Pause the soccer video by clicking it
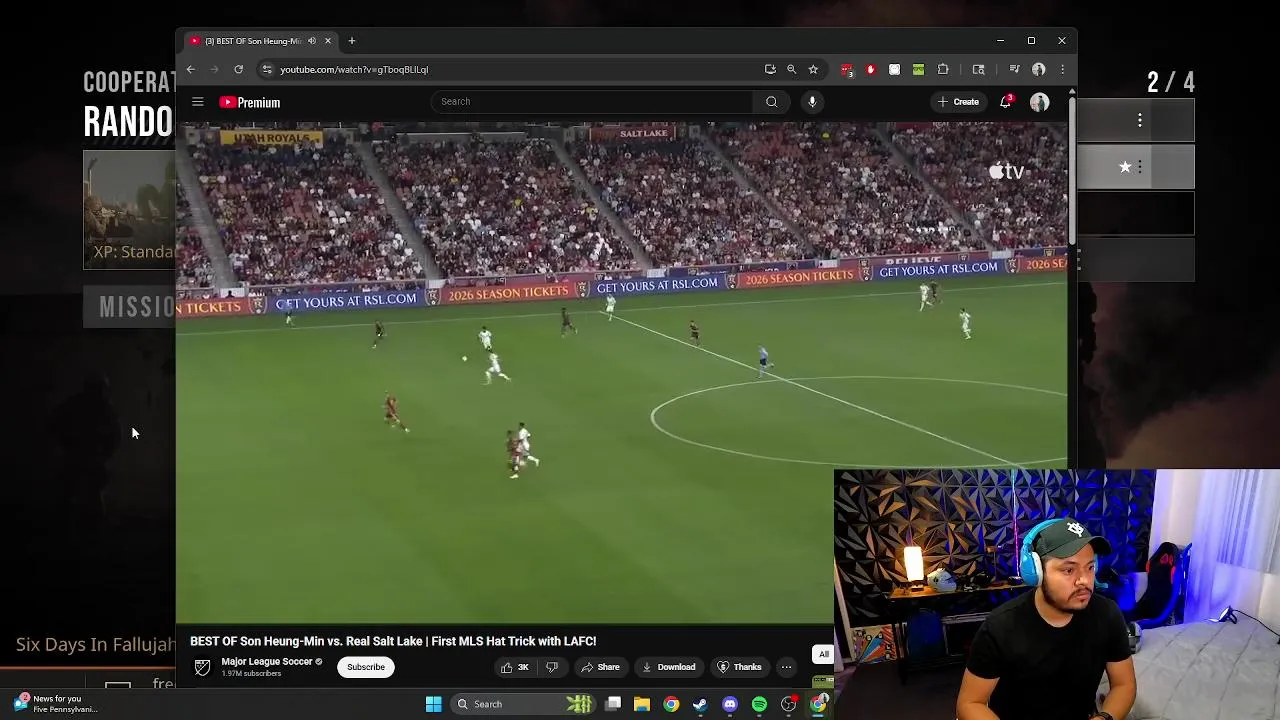 click(x=621, y=372)
